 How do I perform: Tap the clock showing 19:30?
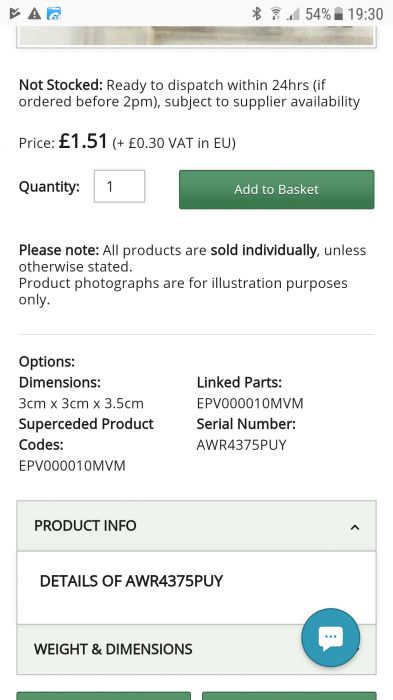point(365,14)
